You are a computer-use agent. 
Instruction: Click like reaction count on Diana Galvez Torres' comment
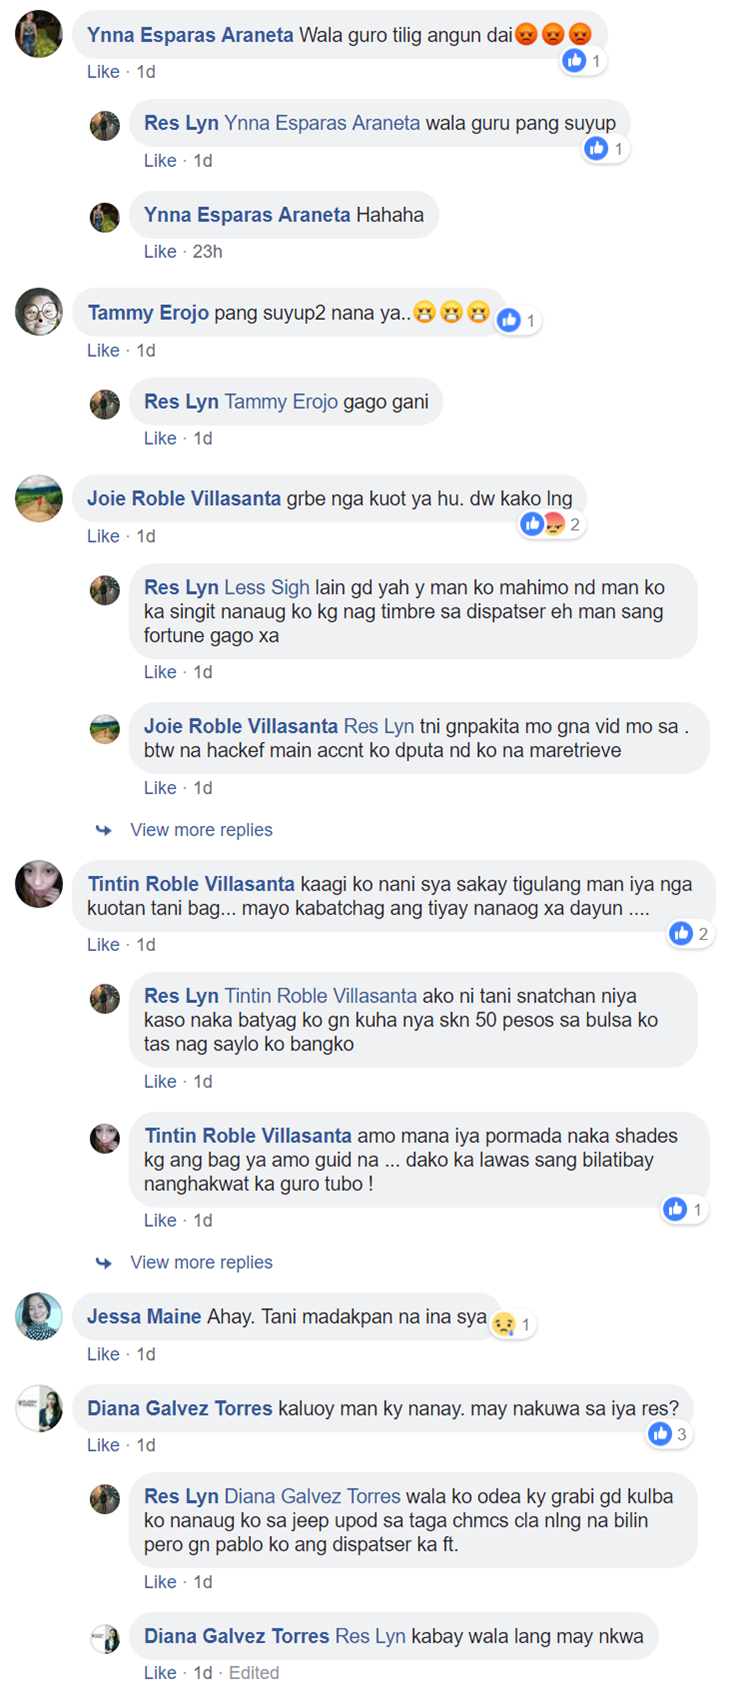(682, 1434)
